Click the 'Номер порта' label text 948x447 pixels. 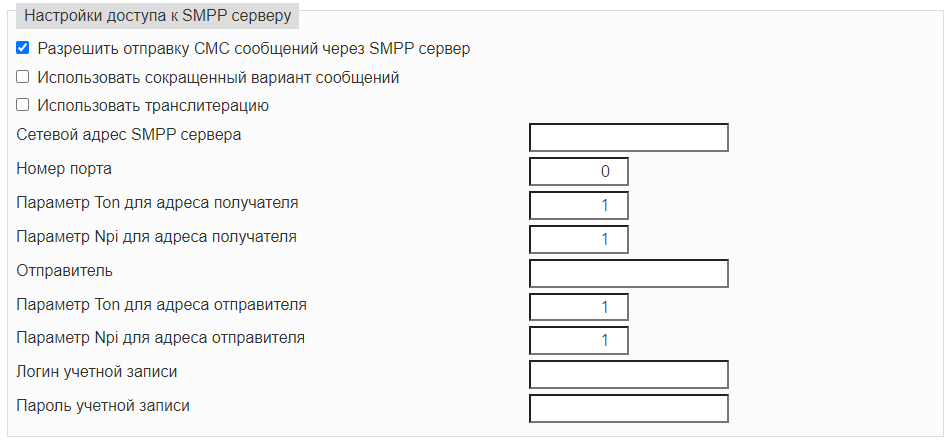(64, 169)
